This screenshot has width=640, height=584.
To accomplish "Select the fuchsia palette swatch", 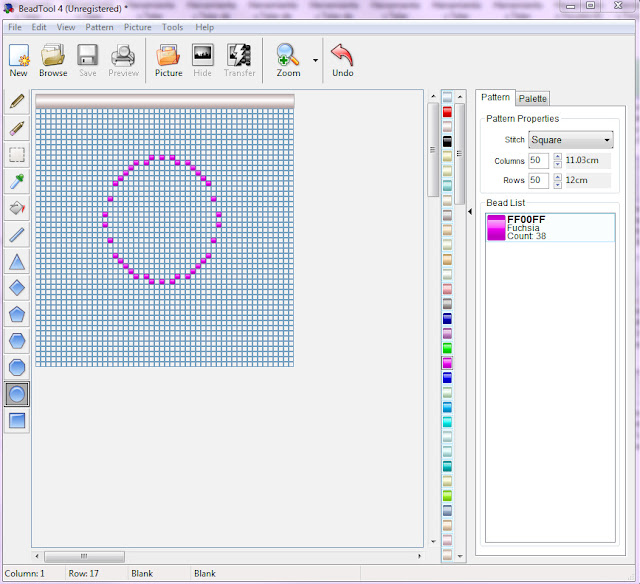I will click(447, 363).
